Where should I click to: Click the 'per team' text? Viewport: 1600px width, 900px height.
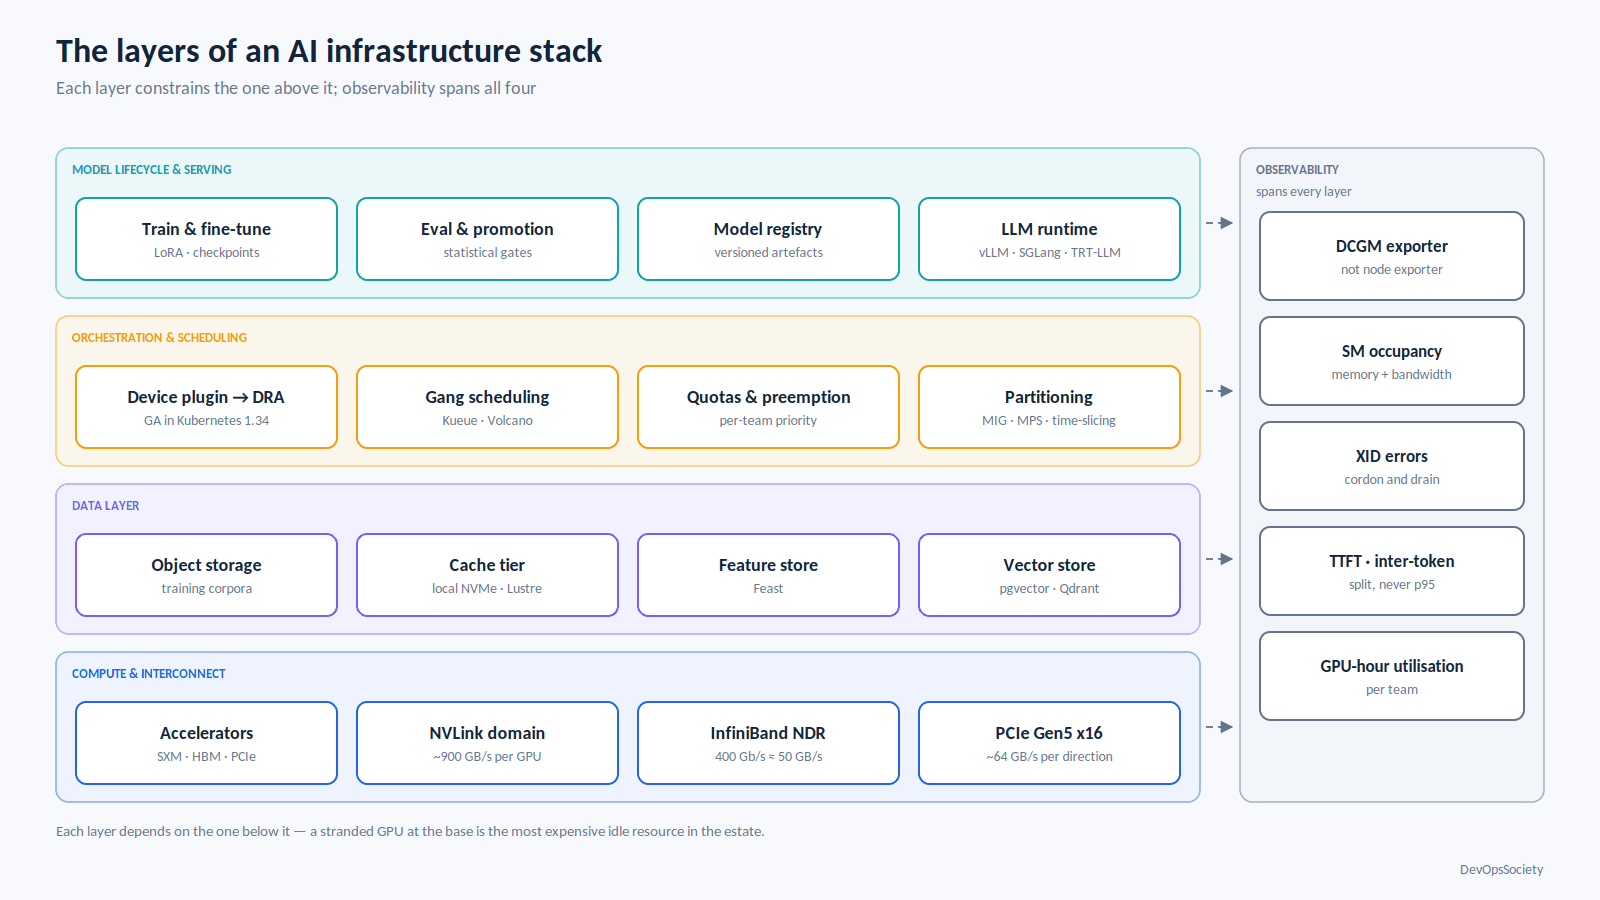[x=1392, y=690]
